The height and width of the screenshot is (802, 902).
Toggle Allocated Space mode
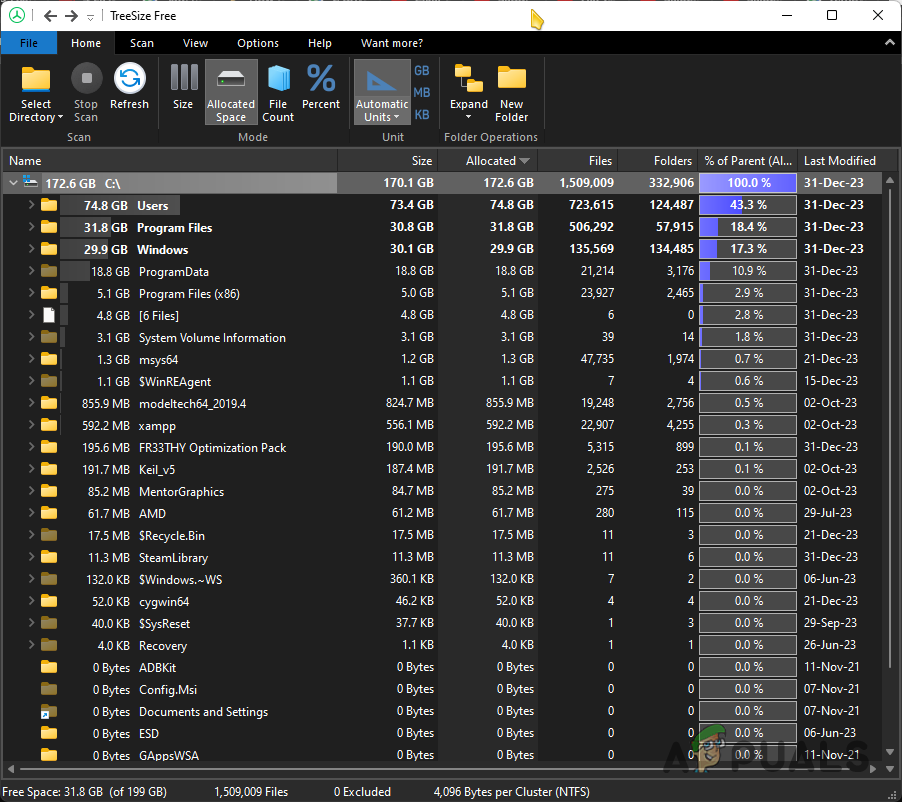click(231, 92)
